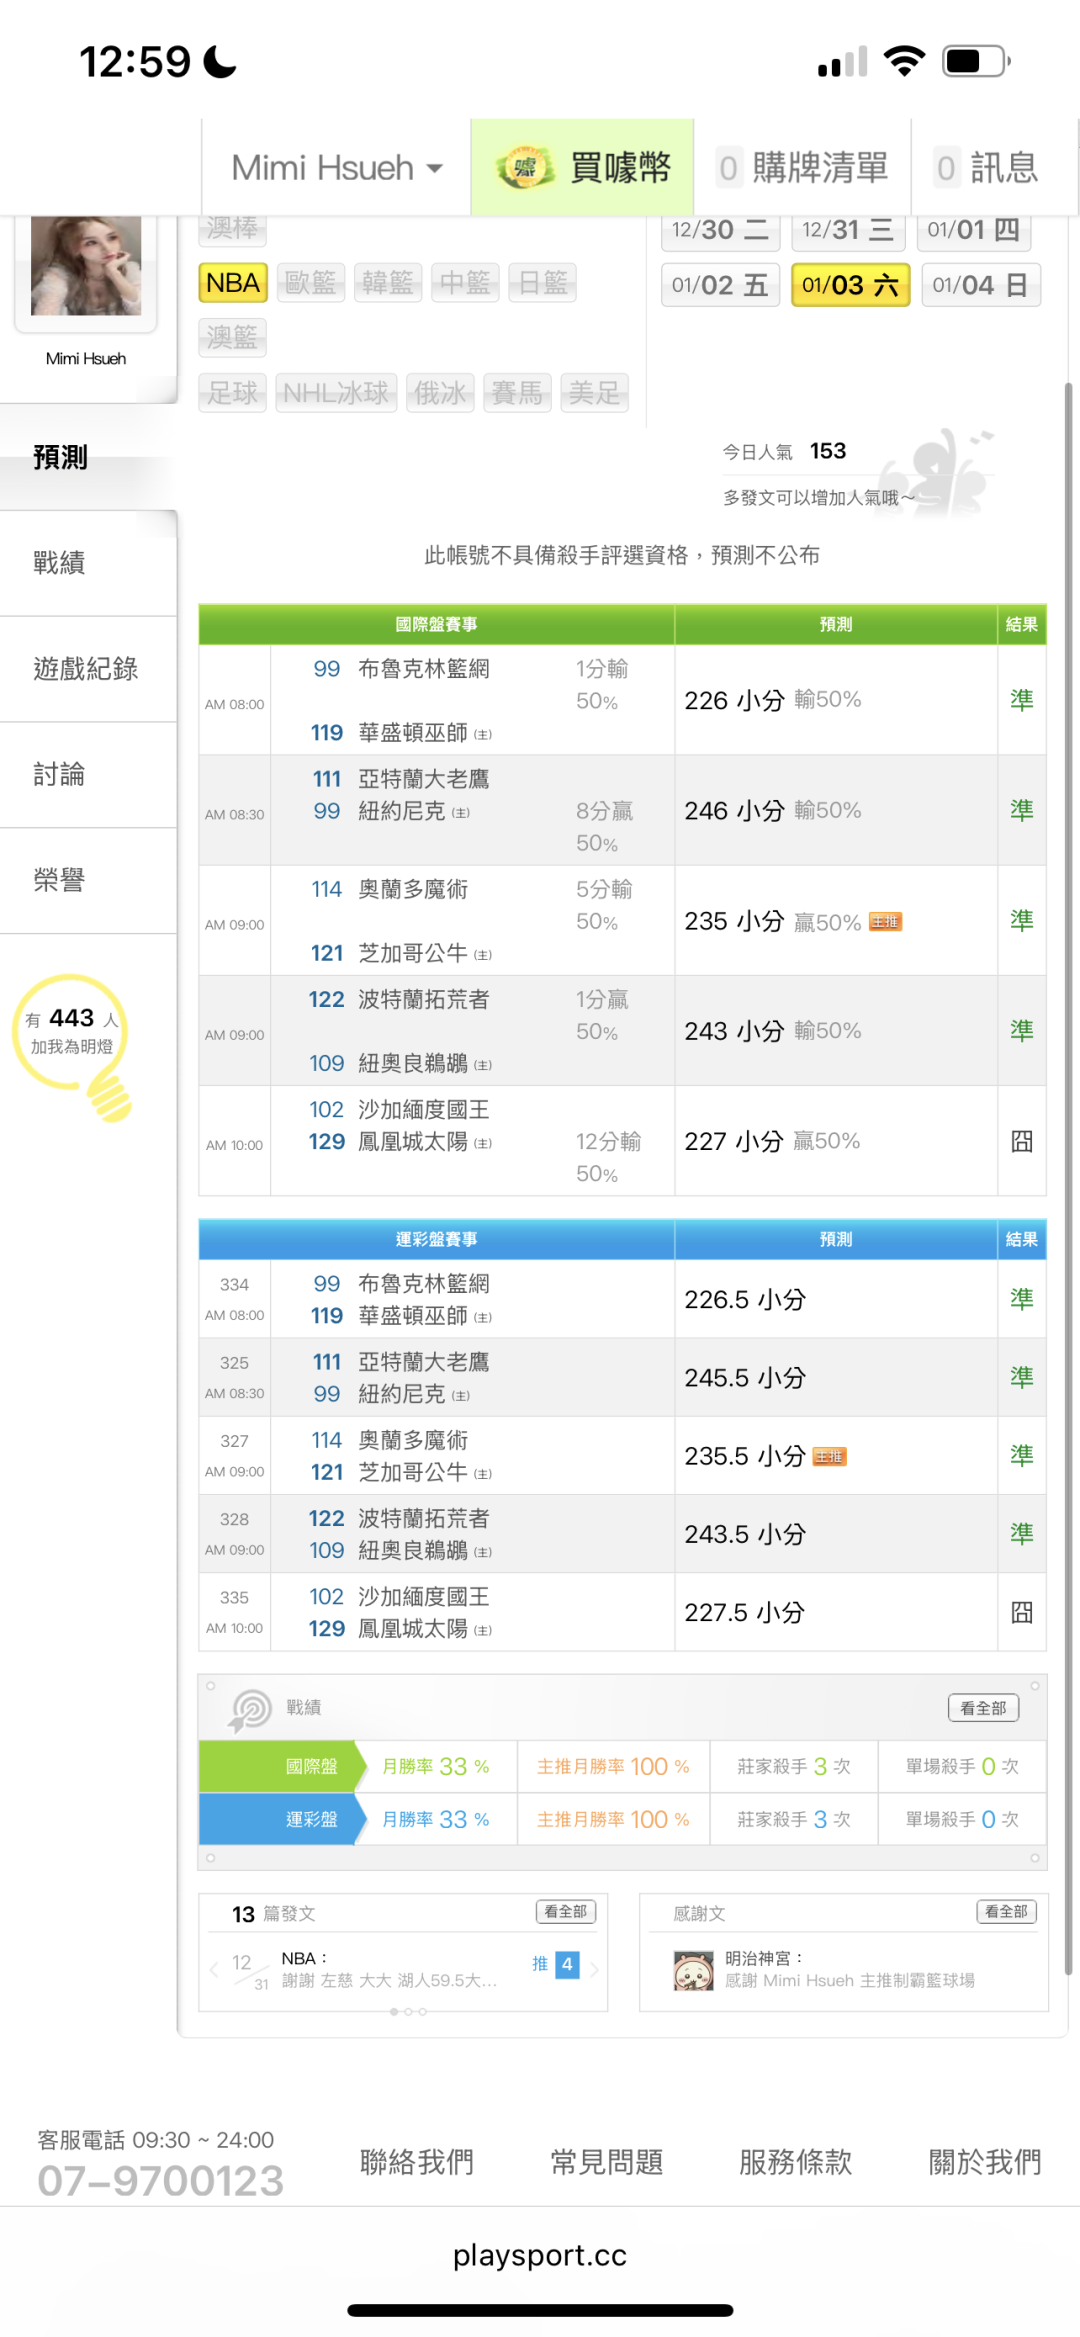
Task: Select the 01/02 五 date option
Action: click(720, 285)
